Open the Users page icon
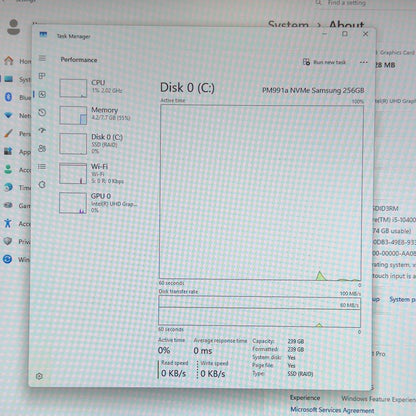Image resolution: width=416 pixels, height=416 pixels. [x=42, y=148]
